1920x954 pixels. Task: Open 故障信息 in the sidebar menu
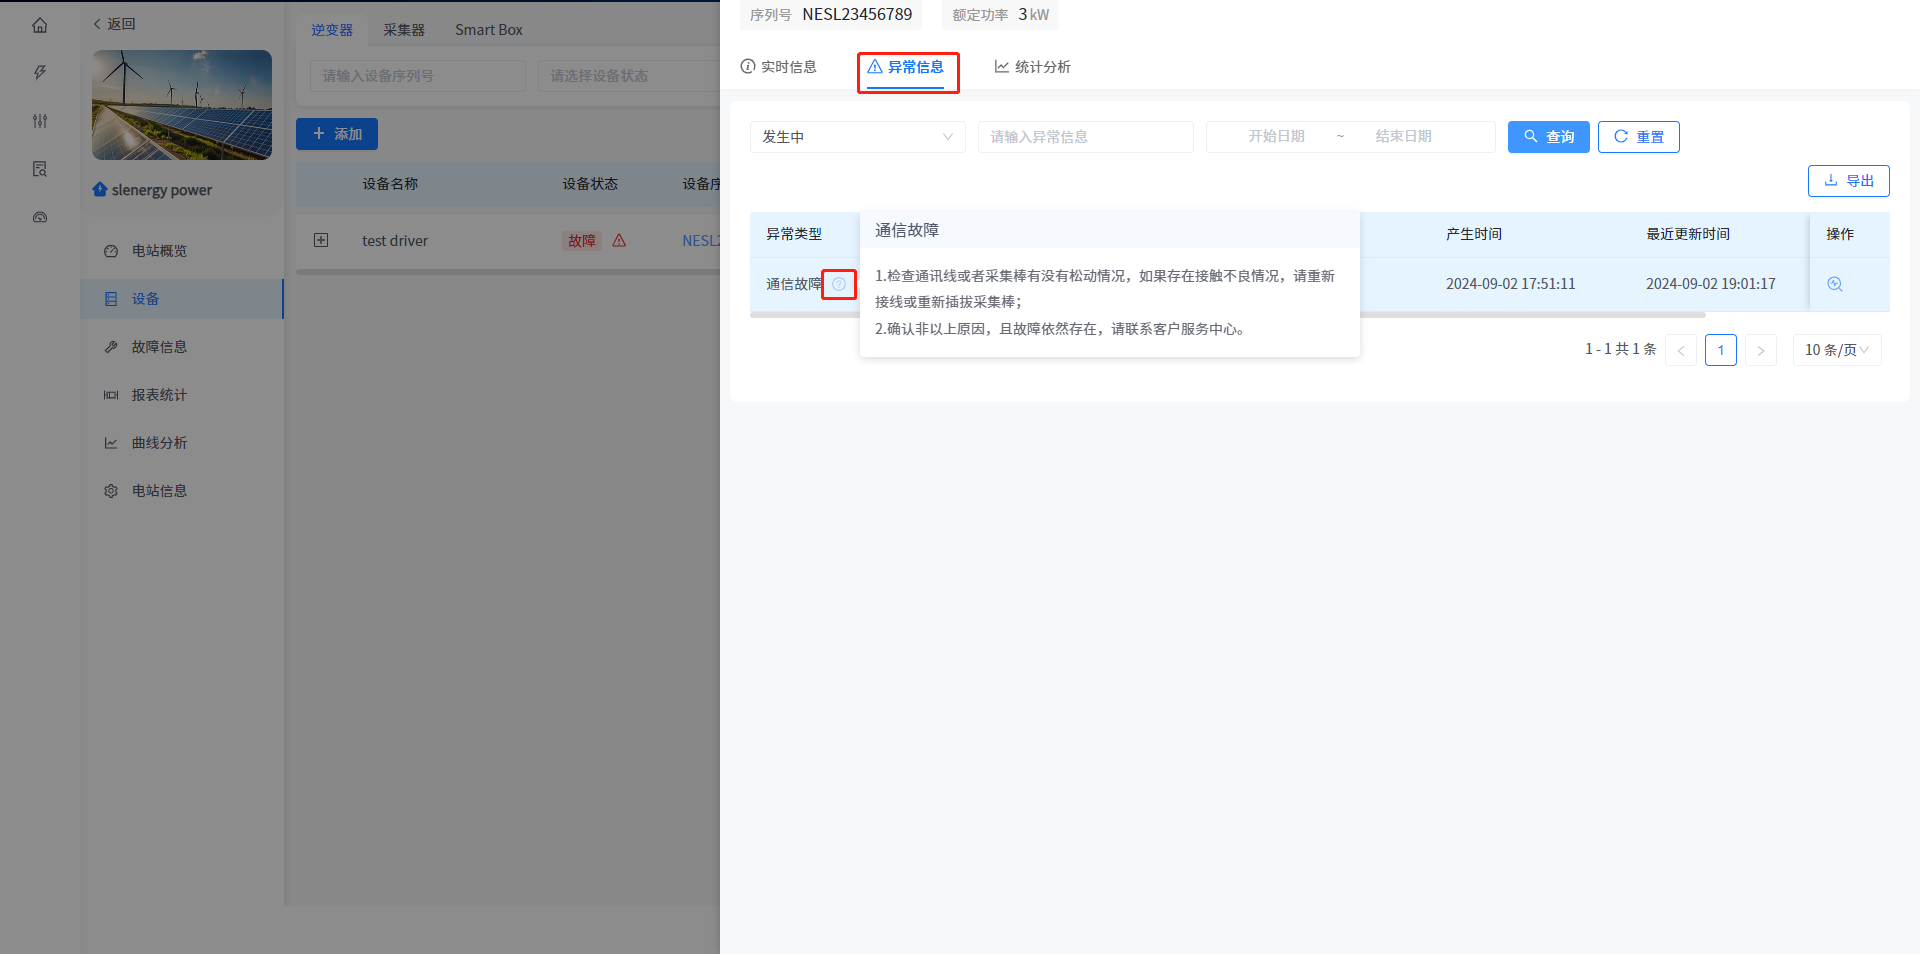[x=159, y=347]
